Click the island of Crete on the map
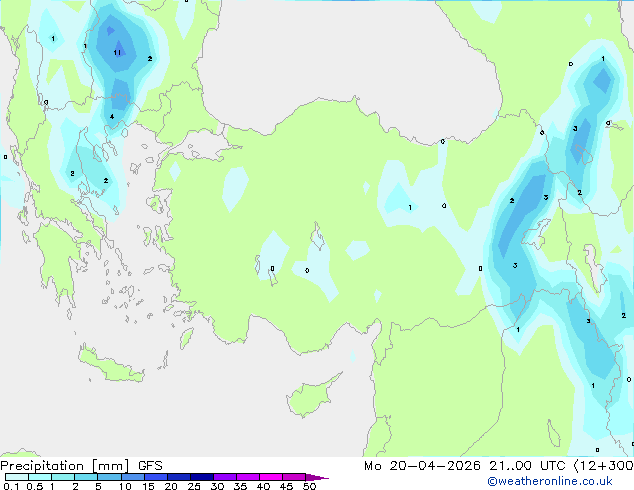The image size is (634, 490). [111, 366]
